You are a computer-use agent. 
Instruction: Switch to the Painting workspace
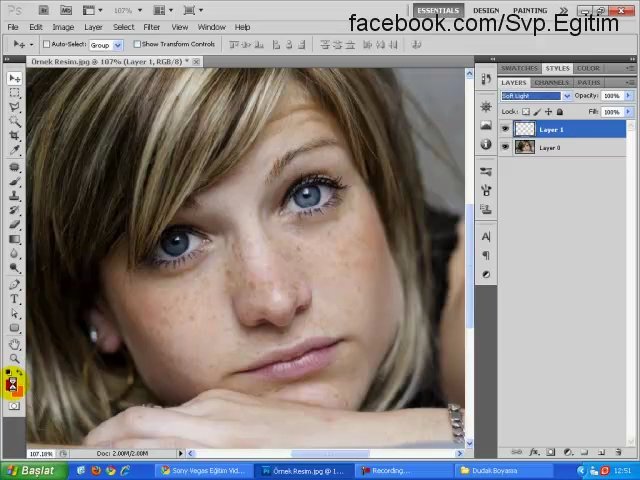(x=530, y=10)
